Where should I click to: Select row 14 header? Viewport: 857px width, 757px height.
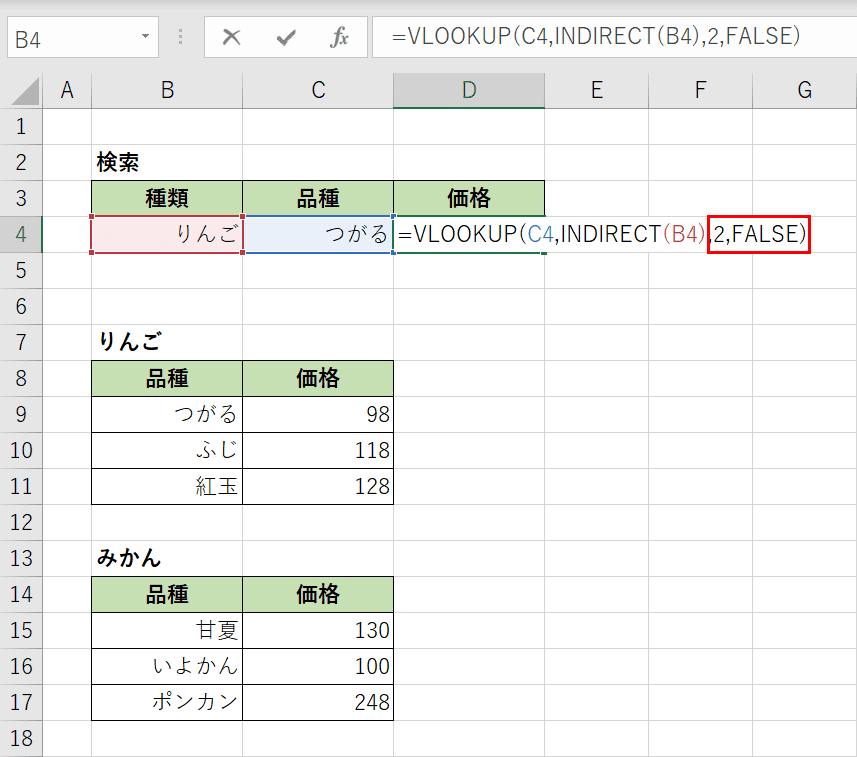(x=21, y=594)
